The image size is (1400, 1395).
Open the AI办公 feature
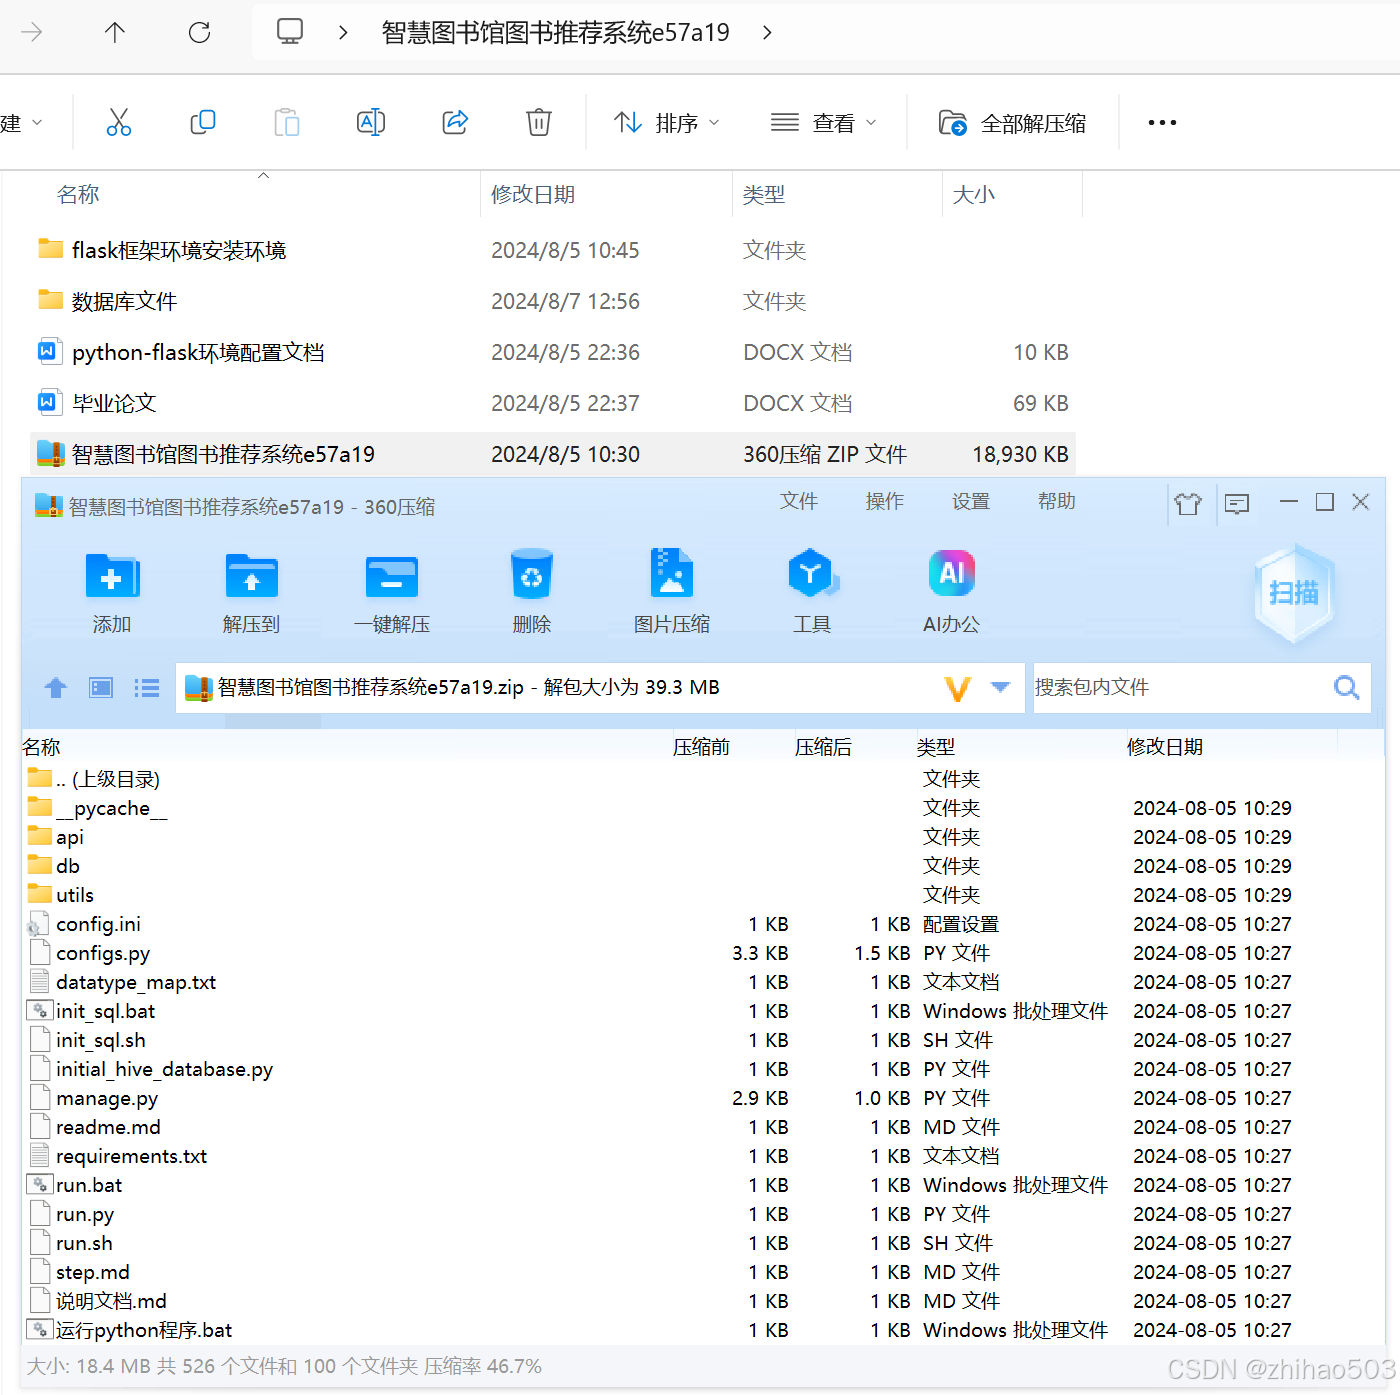[x=951, y=590]
